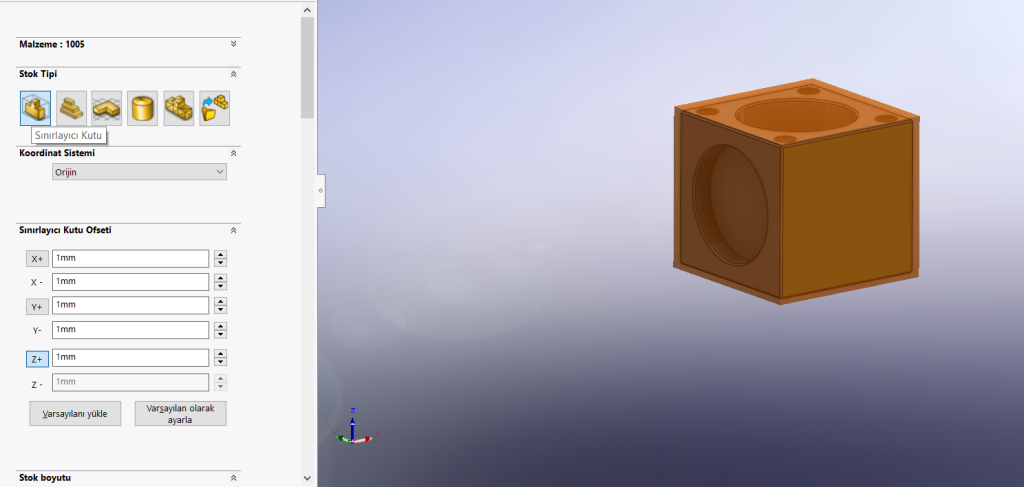The height and width of the screenshot is (487, 1024).
Task: Collapse the Stok Tipi section
Action: coord(233,74)
